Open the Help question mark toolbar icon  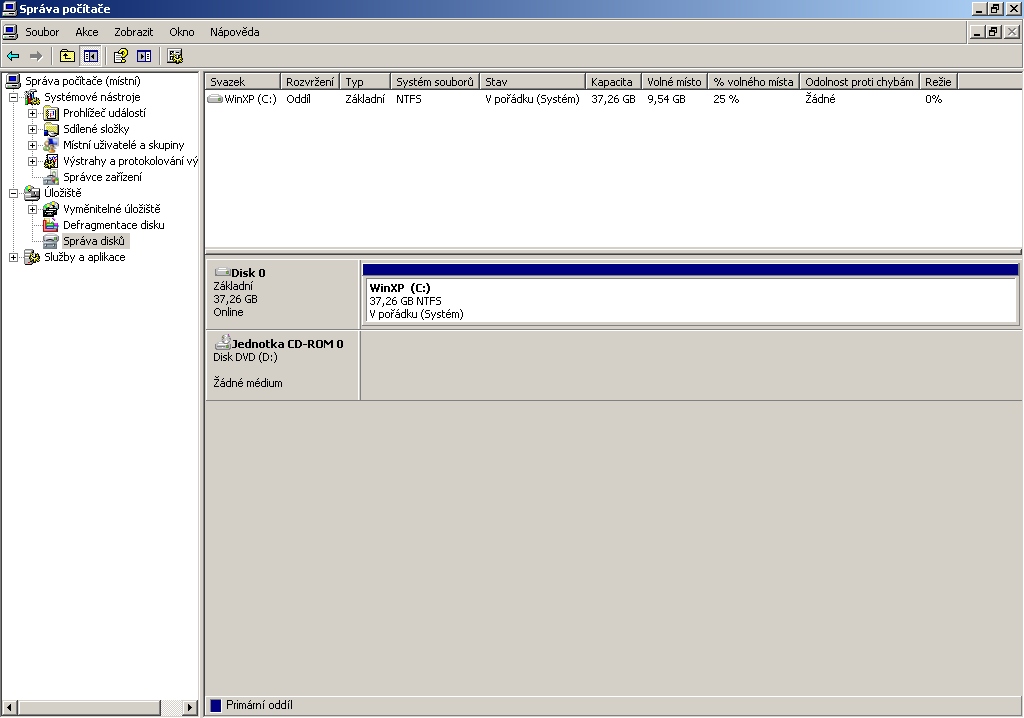pyautogui.click(x=121, y=56)
